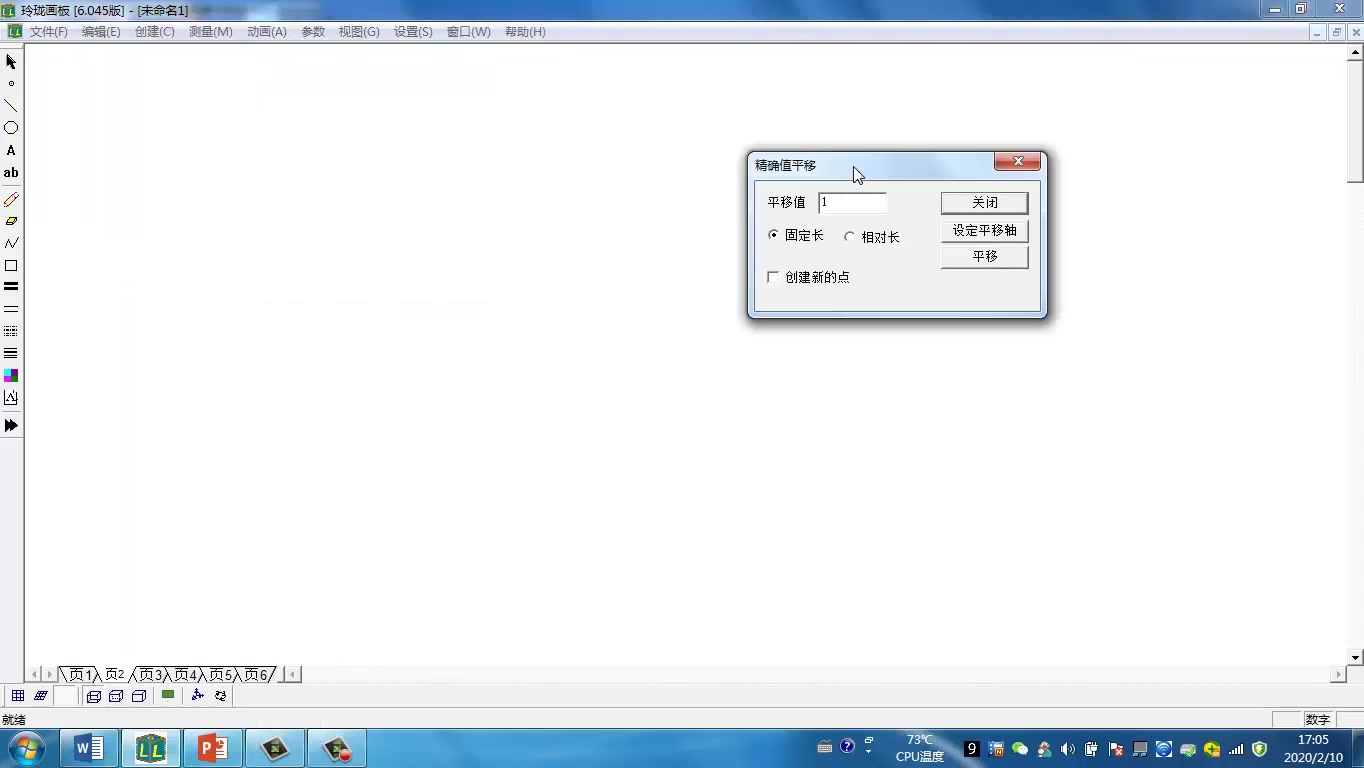Image resolution: width=1364 pixels, height=768 pixels.
Task: Switch to the 页5 tab
Action: coord(220,675)
